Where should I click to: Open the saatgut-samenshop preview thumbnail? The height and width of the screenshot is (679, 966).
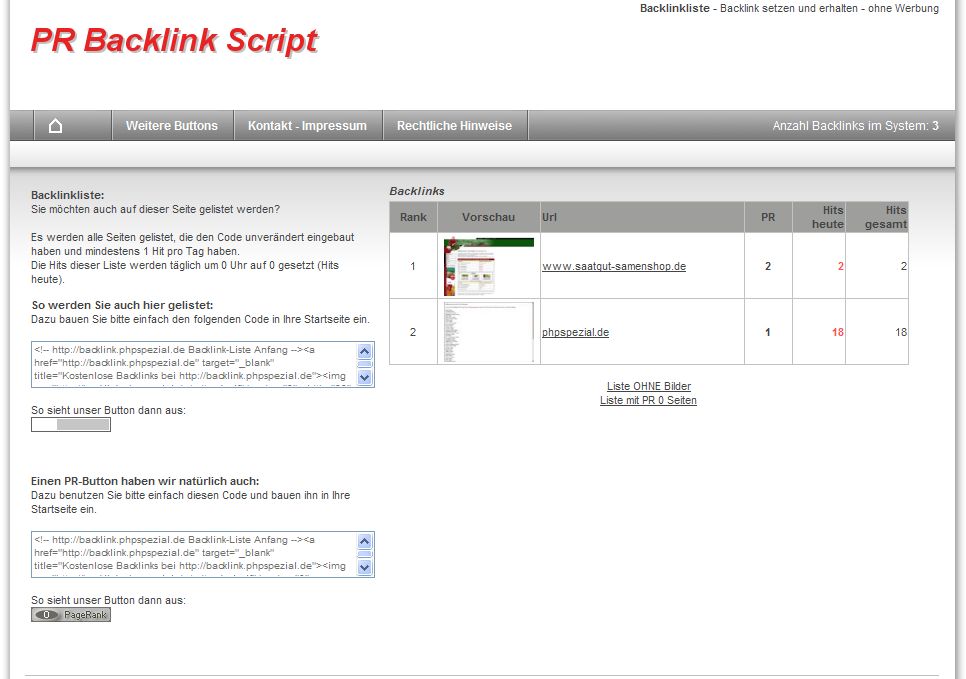click(488, 266)
